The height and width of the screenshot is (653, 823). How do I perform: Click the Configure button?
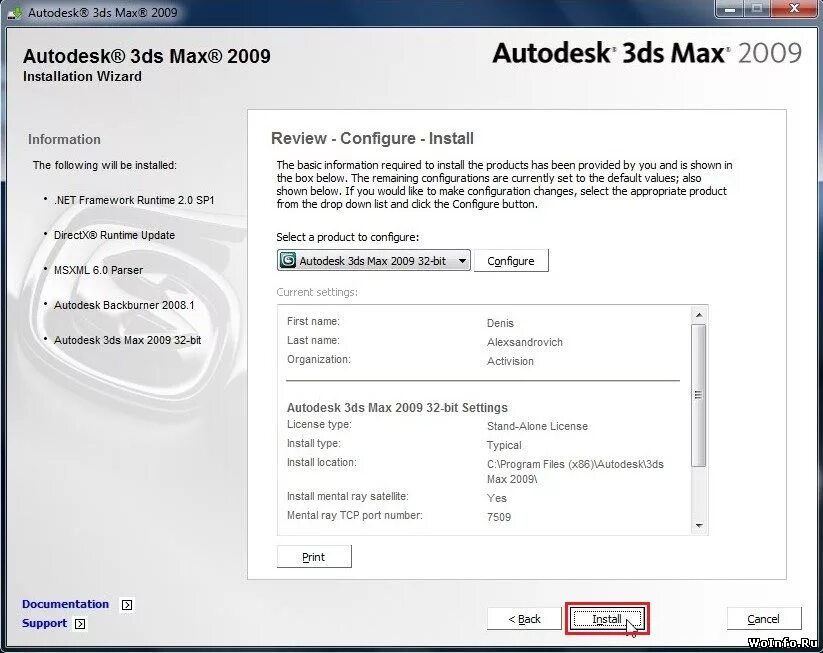pos(511,260)
